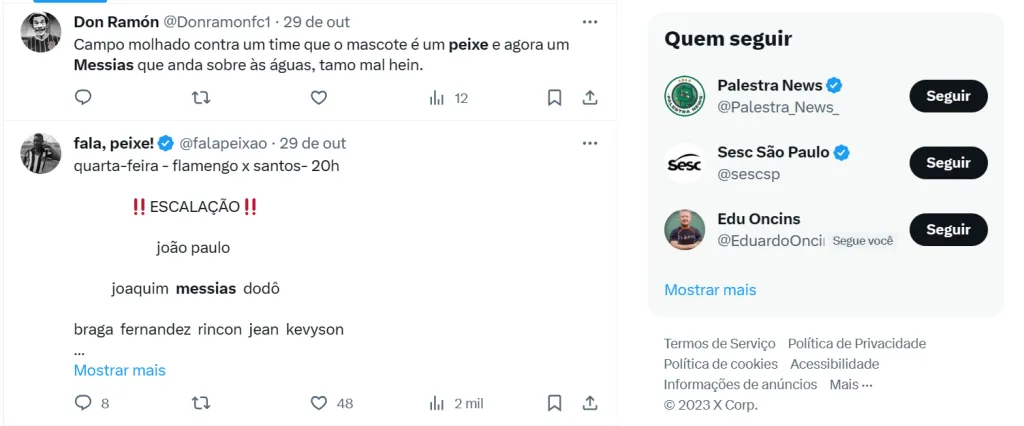Retweet Don Ramón's post

click(201, 97)
